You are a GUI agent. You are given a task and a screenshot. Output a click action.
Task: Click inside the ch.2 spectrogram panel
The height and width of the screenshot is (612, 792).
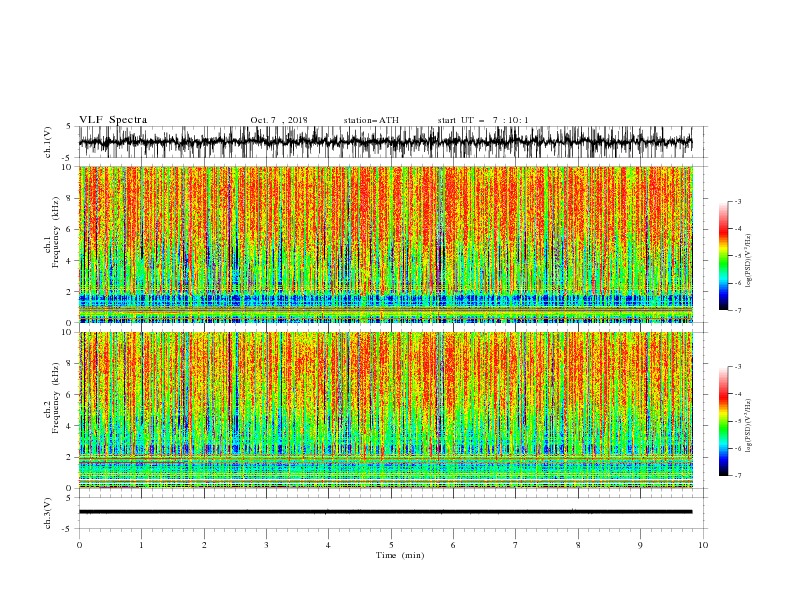point(385,410)
